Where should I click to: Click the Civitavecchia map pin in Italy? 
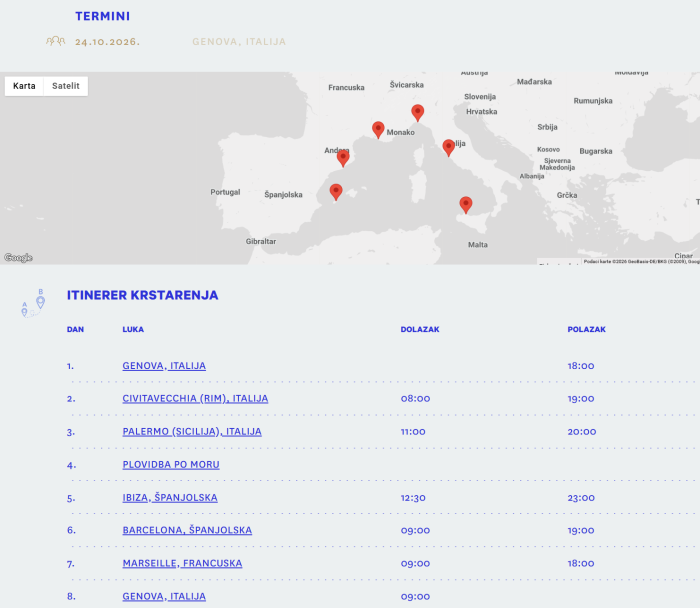448,146
